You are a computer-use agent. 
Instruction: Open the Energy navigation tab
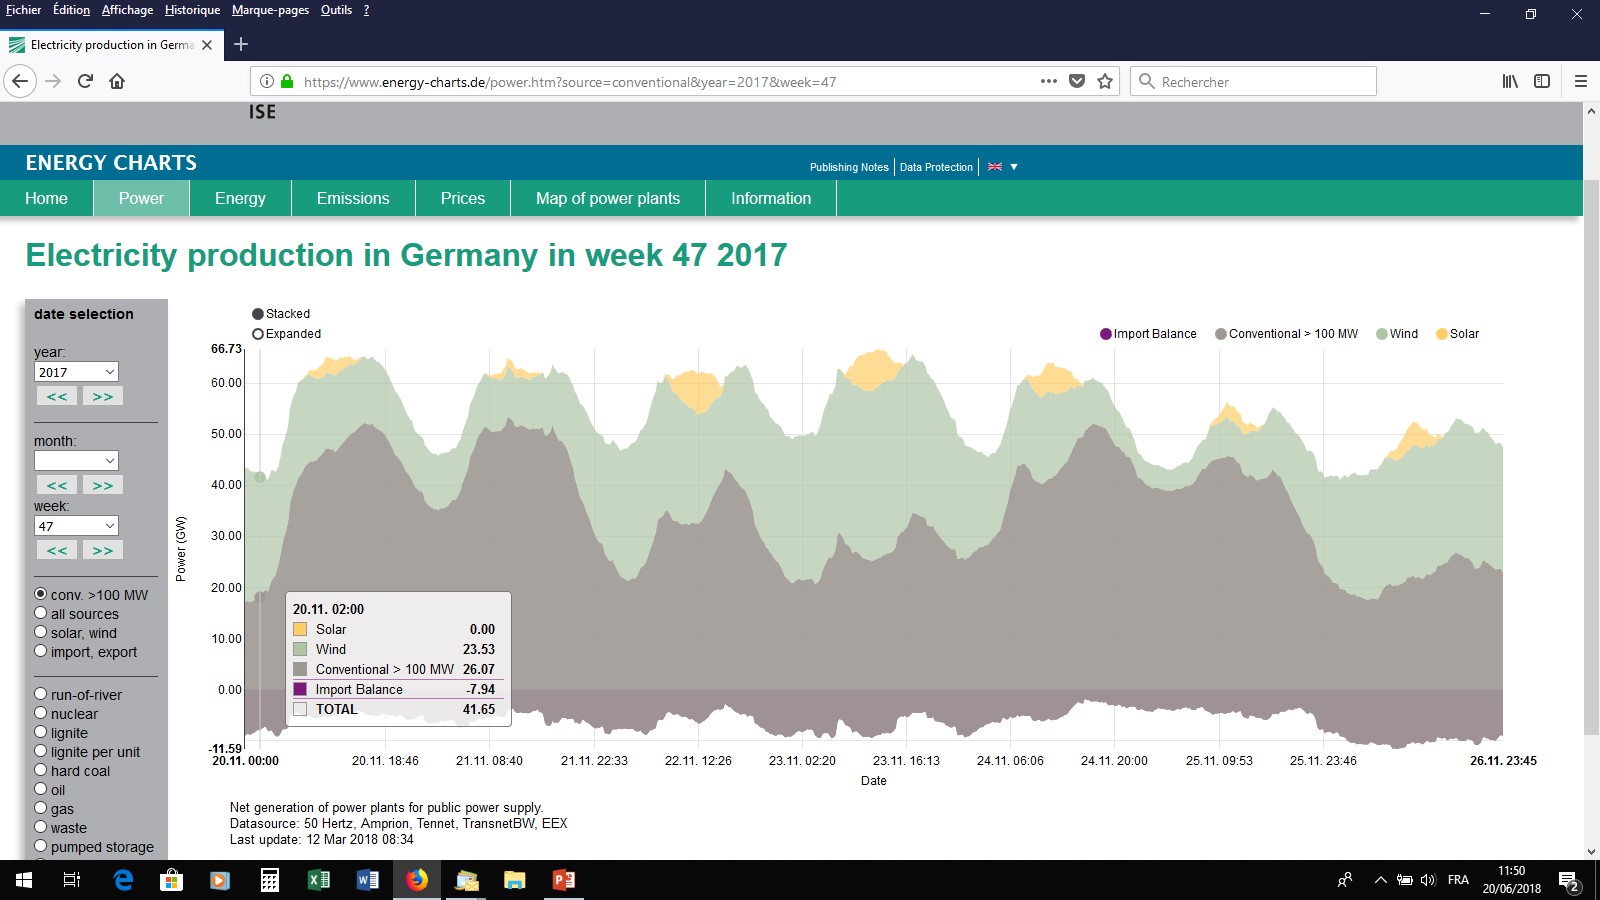pyautogui.click(x=240, y=198)
